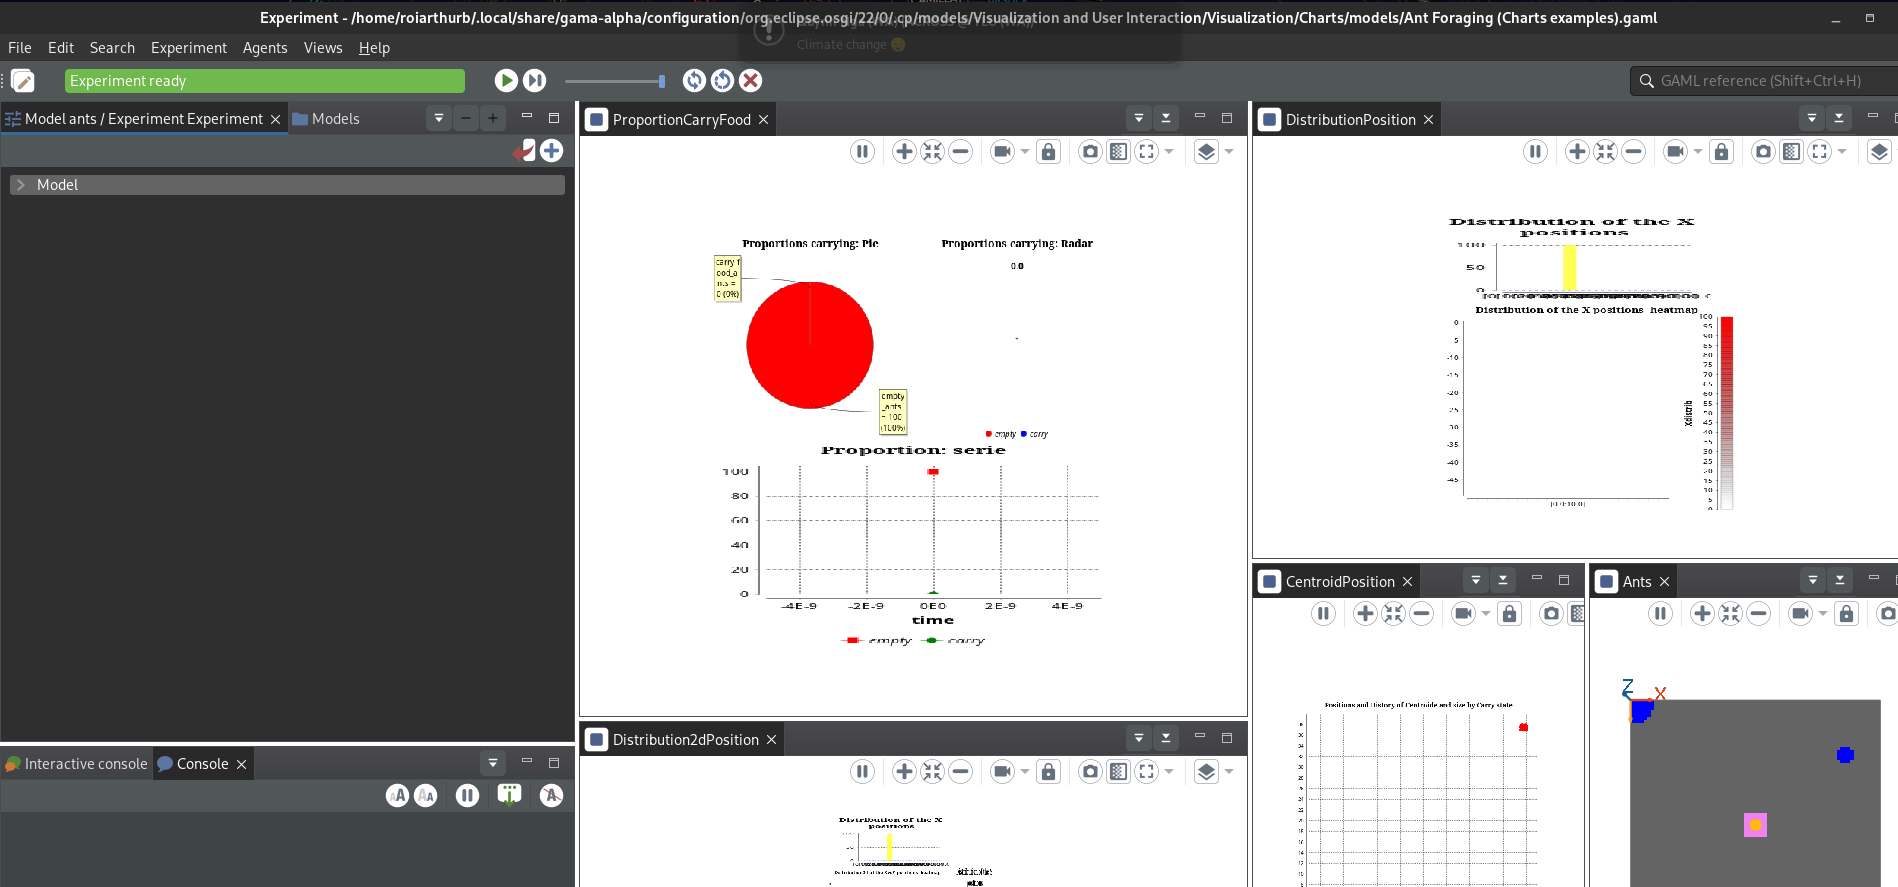Zoom in on DistributionPosition display

[x=1577, y=151]
